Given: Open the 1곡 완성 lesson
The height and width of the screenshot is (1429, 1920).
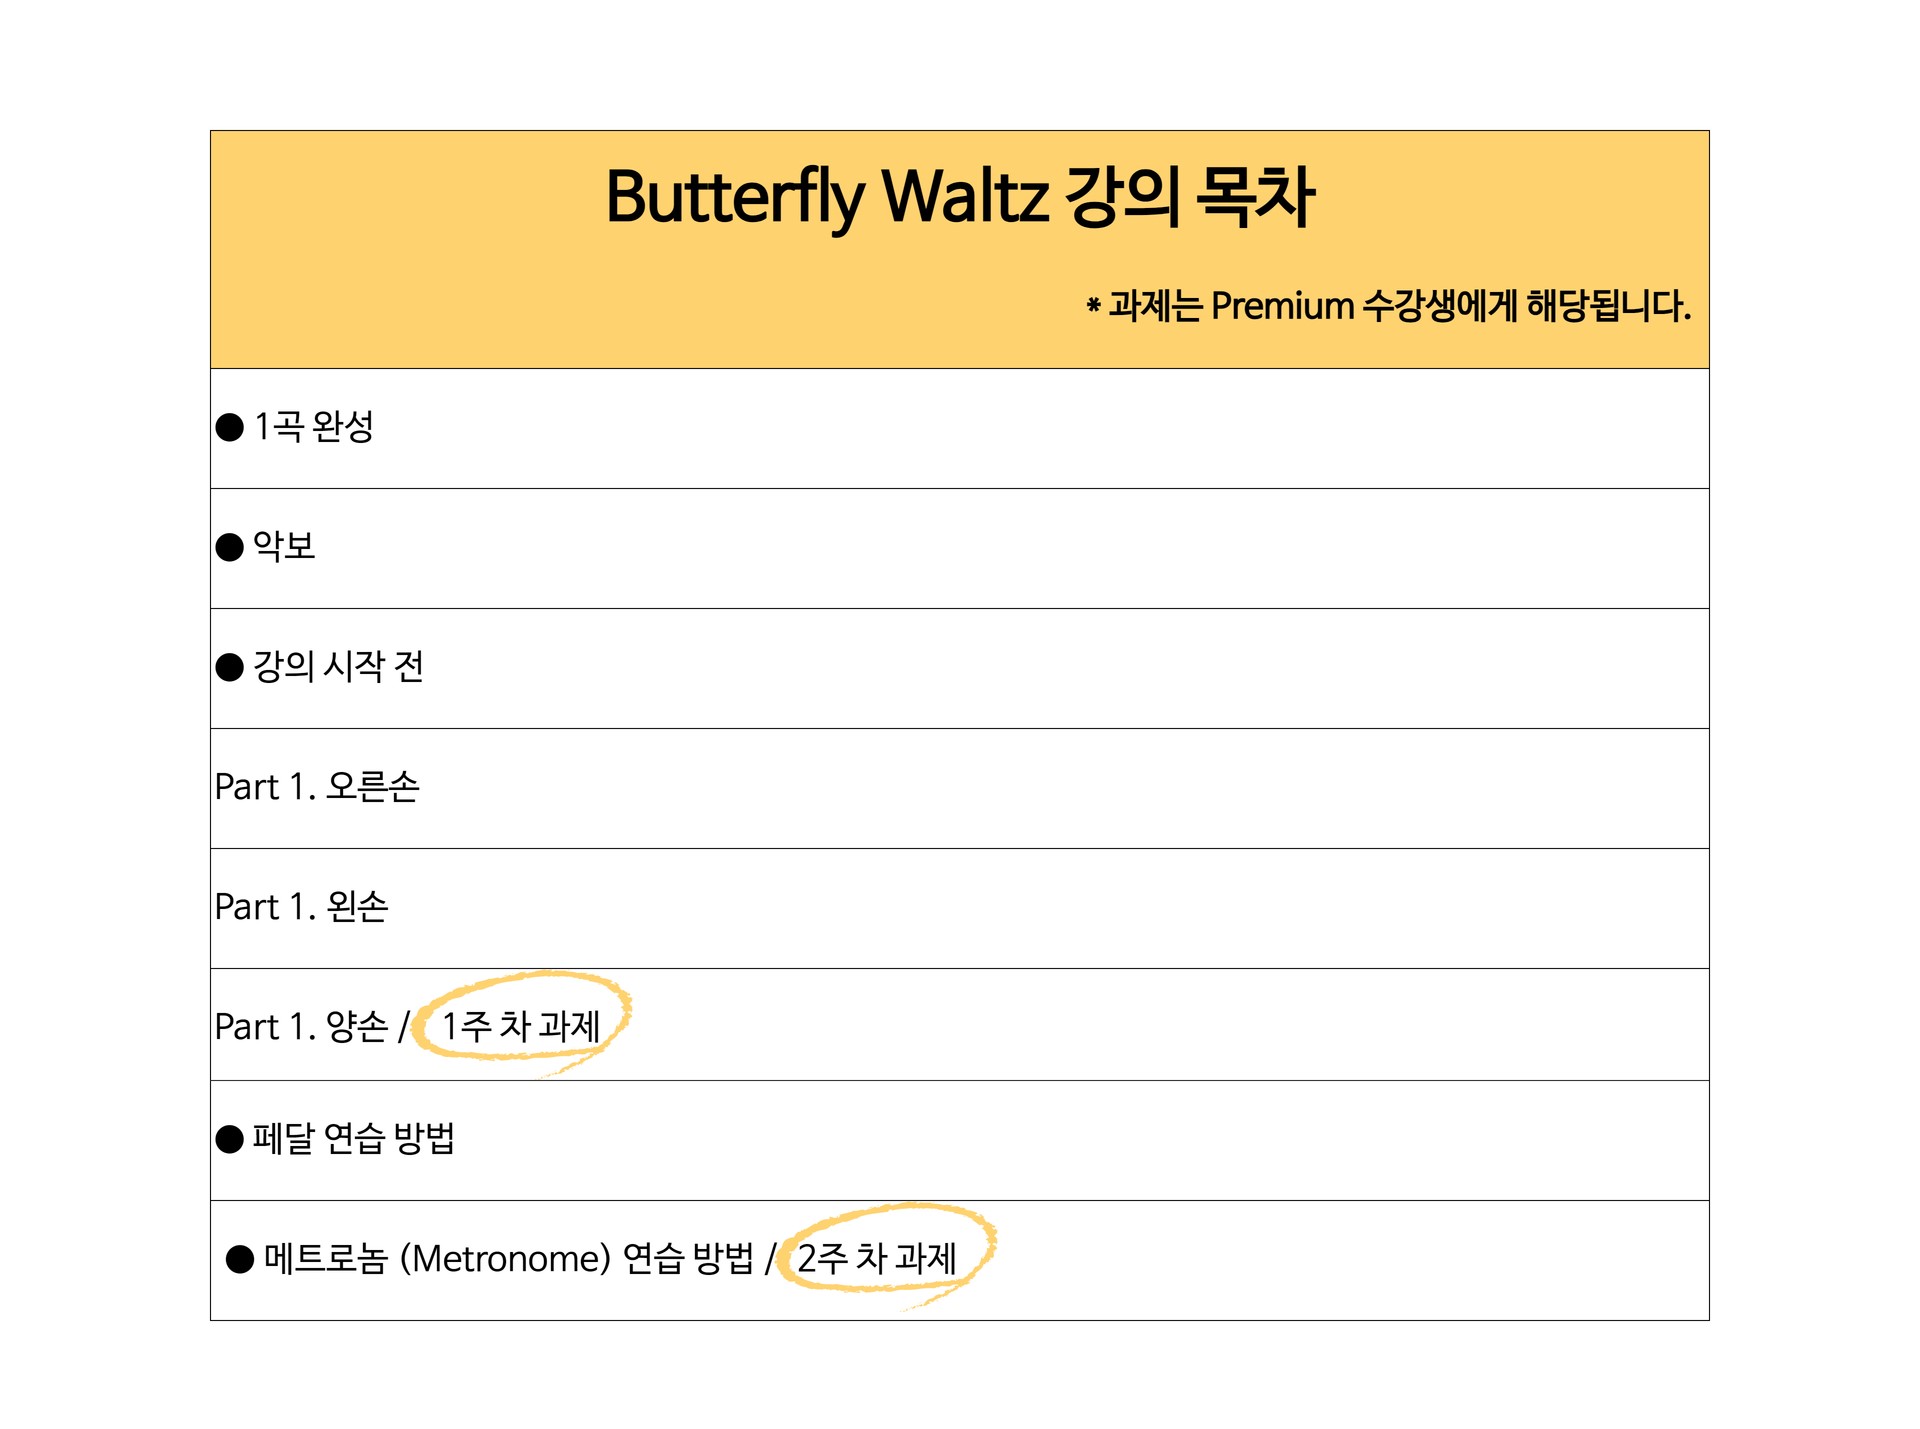Looking at the screenshot, I should [313, 427].
